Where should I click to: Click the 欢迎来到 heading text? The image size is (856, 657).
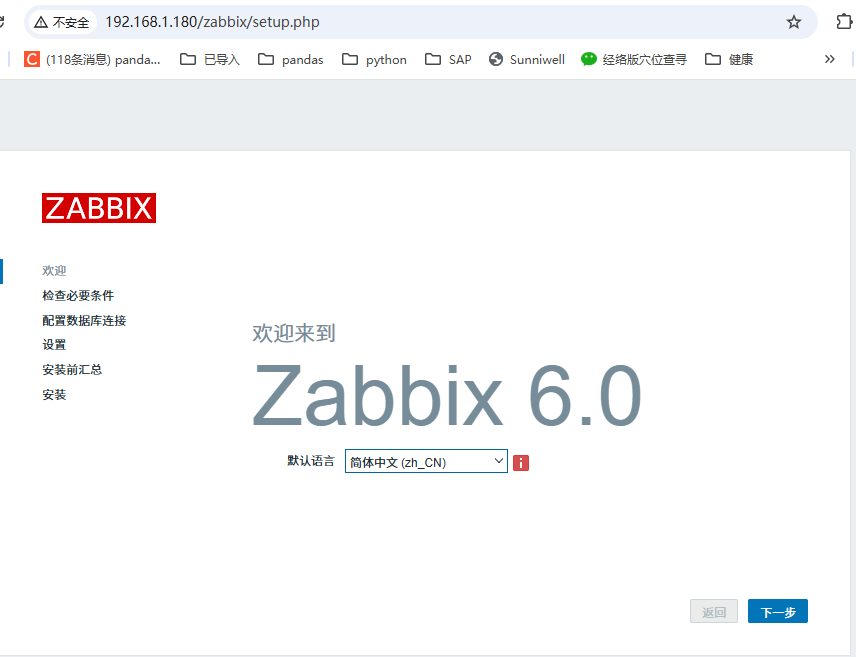coord(294,333)
